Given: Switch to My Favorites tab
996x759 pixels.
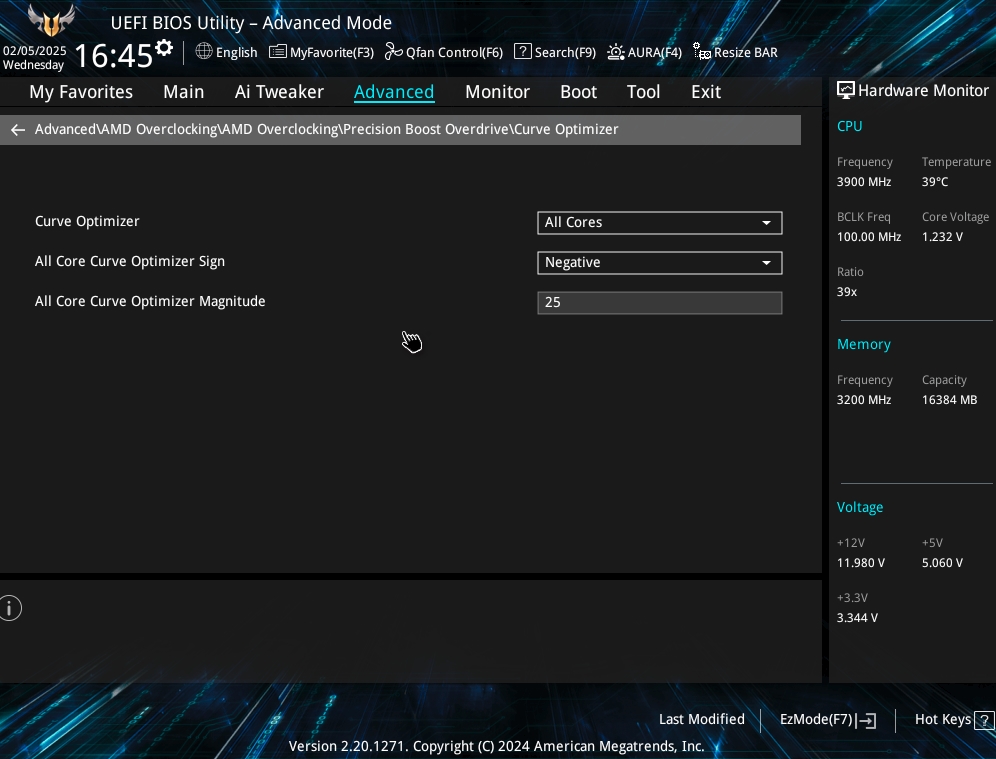Looking at the screenshot, I should click(x=81, y=92).
